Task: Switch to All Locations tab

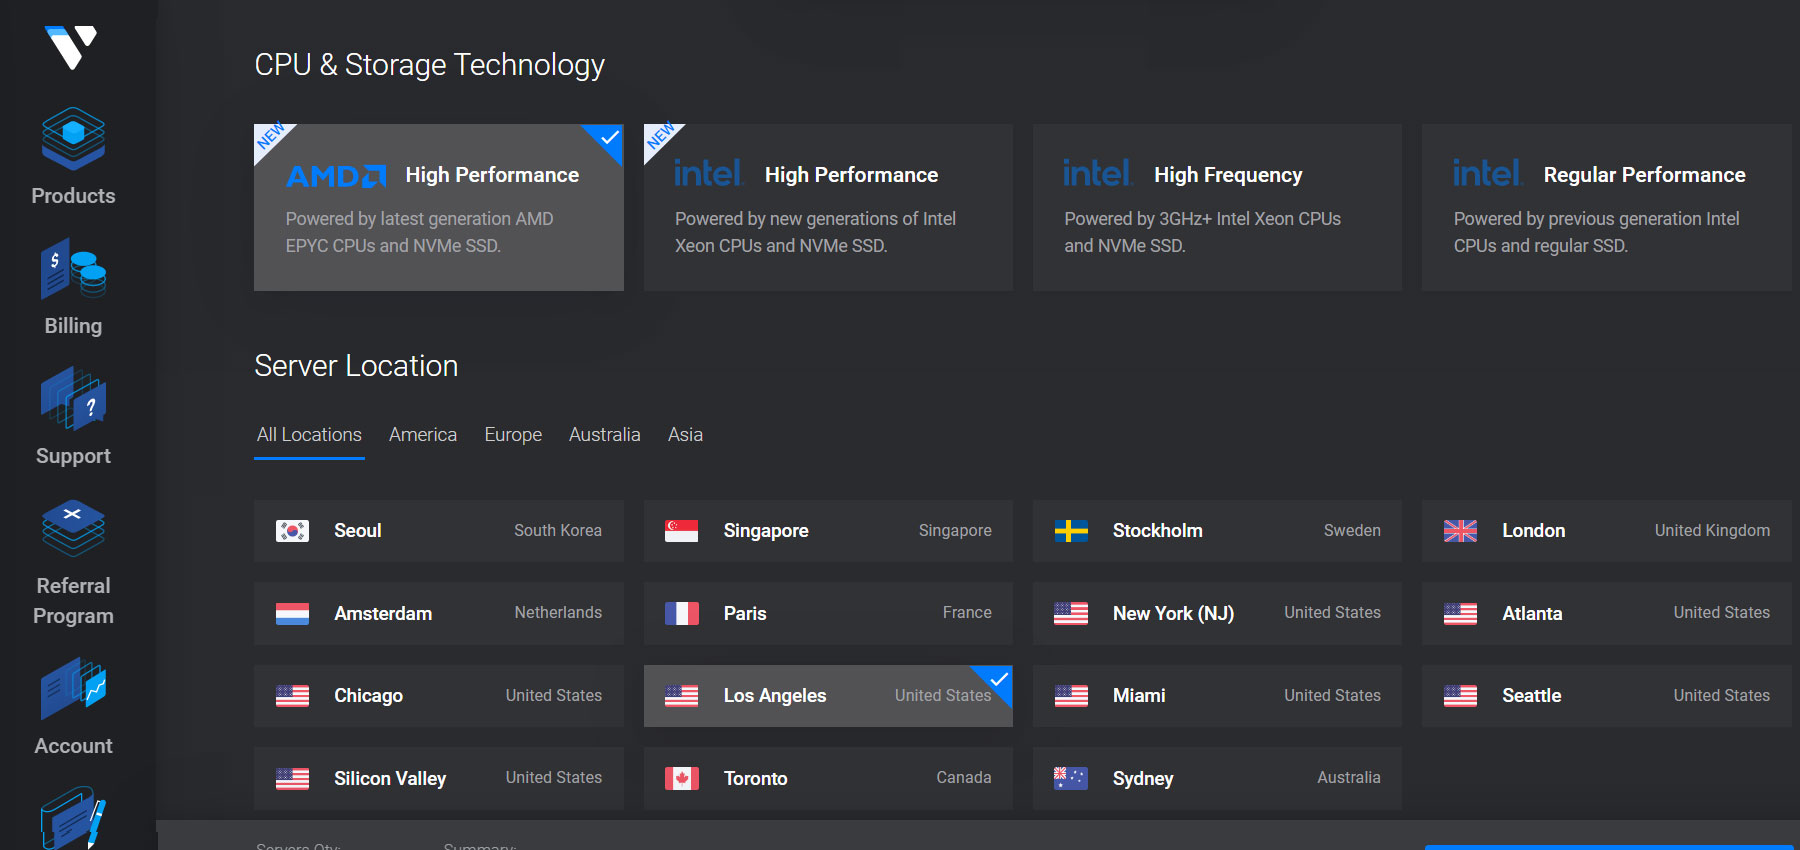Action: tap(309, 435)
